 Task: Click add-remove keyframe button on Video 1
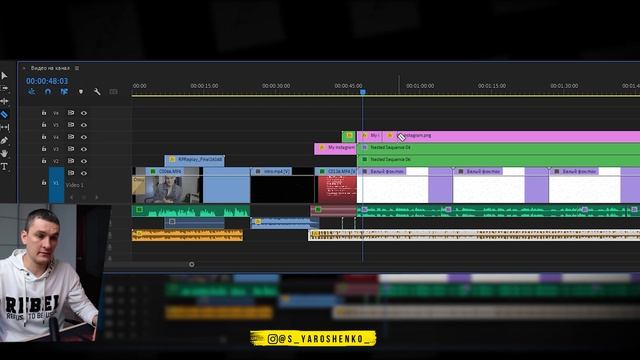click(84, 198)
